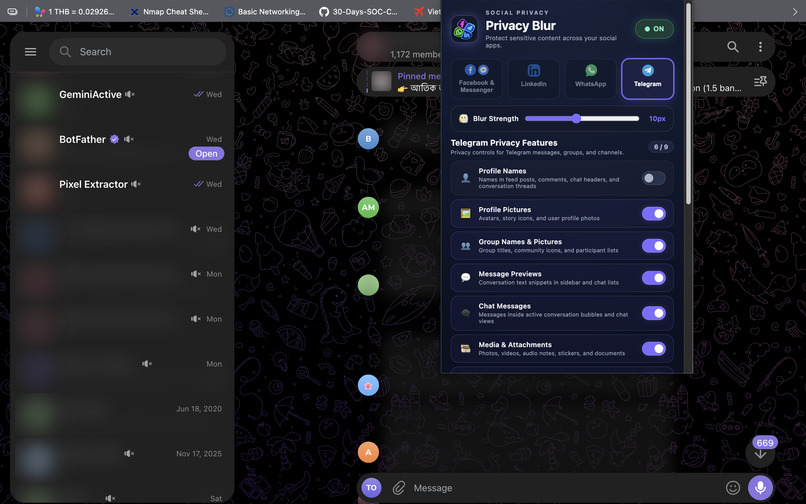Disable the Profile Pictures blur toggle
The width and height of the screenshot is (806, 504).
[654, 213]
